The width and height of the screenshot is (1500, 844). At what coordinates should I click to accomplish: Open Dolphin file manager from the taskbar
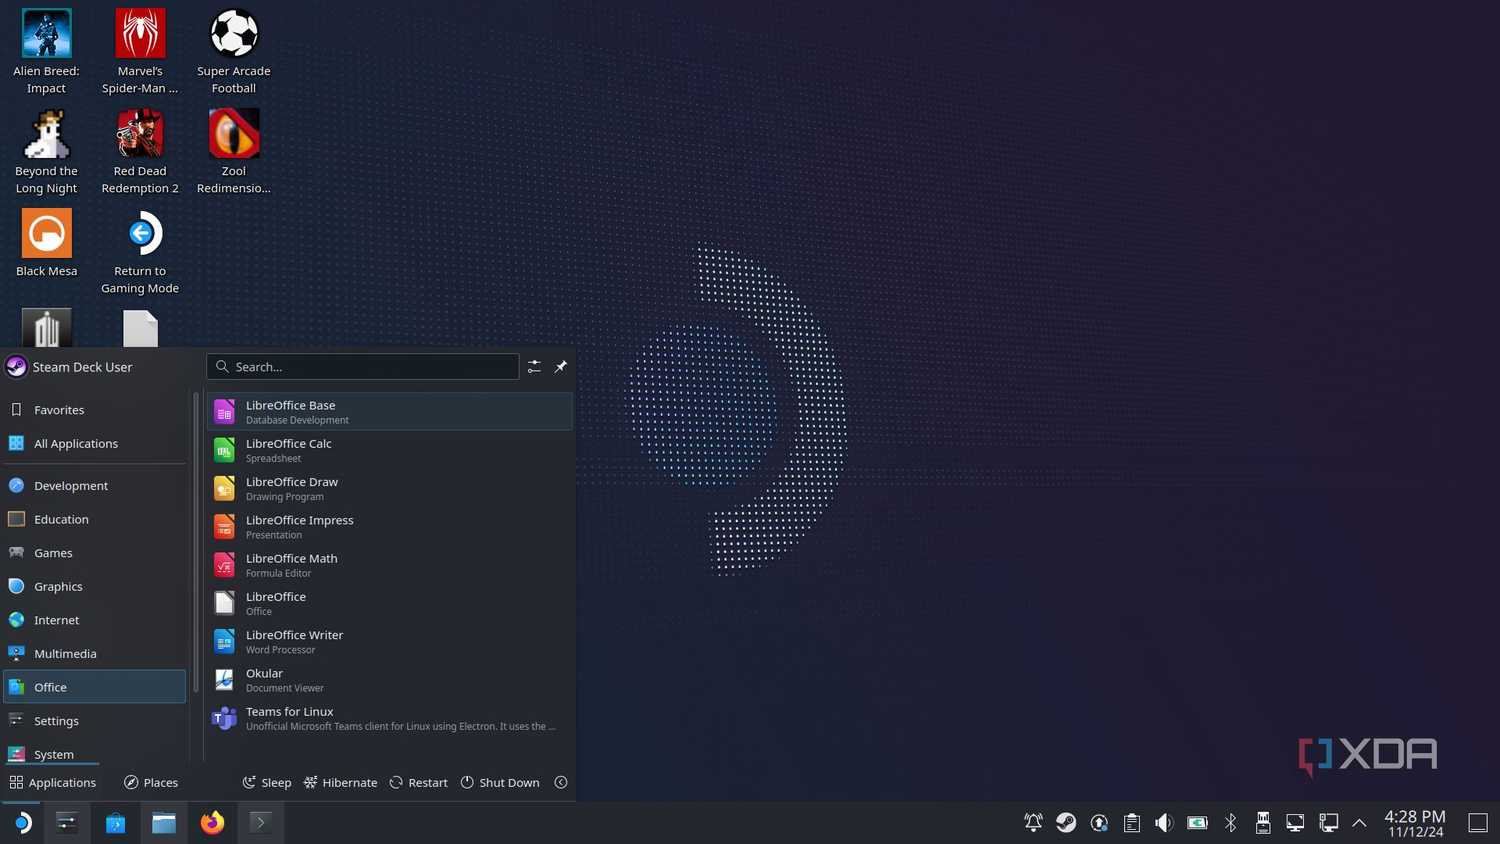[x=164, y=822]
